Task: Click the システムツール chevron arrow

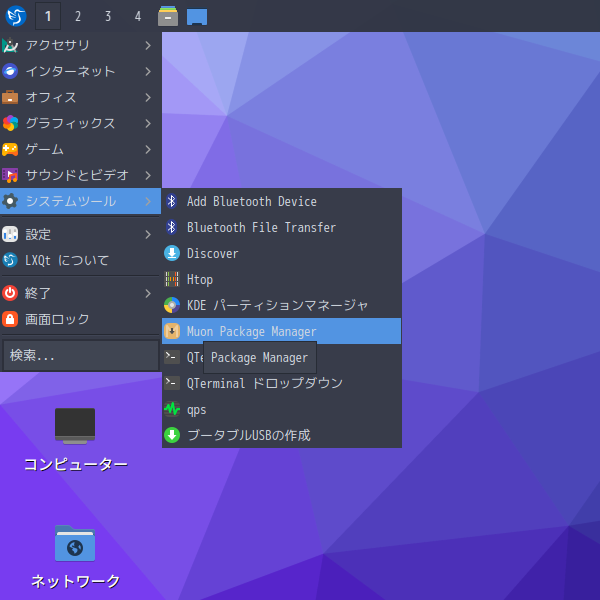Action: pyautogui.click(x=148, y=201)
